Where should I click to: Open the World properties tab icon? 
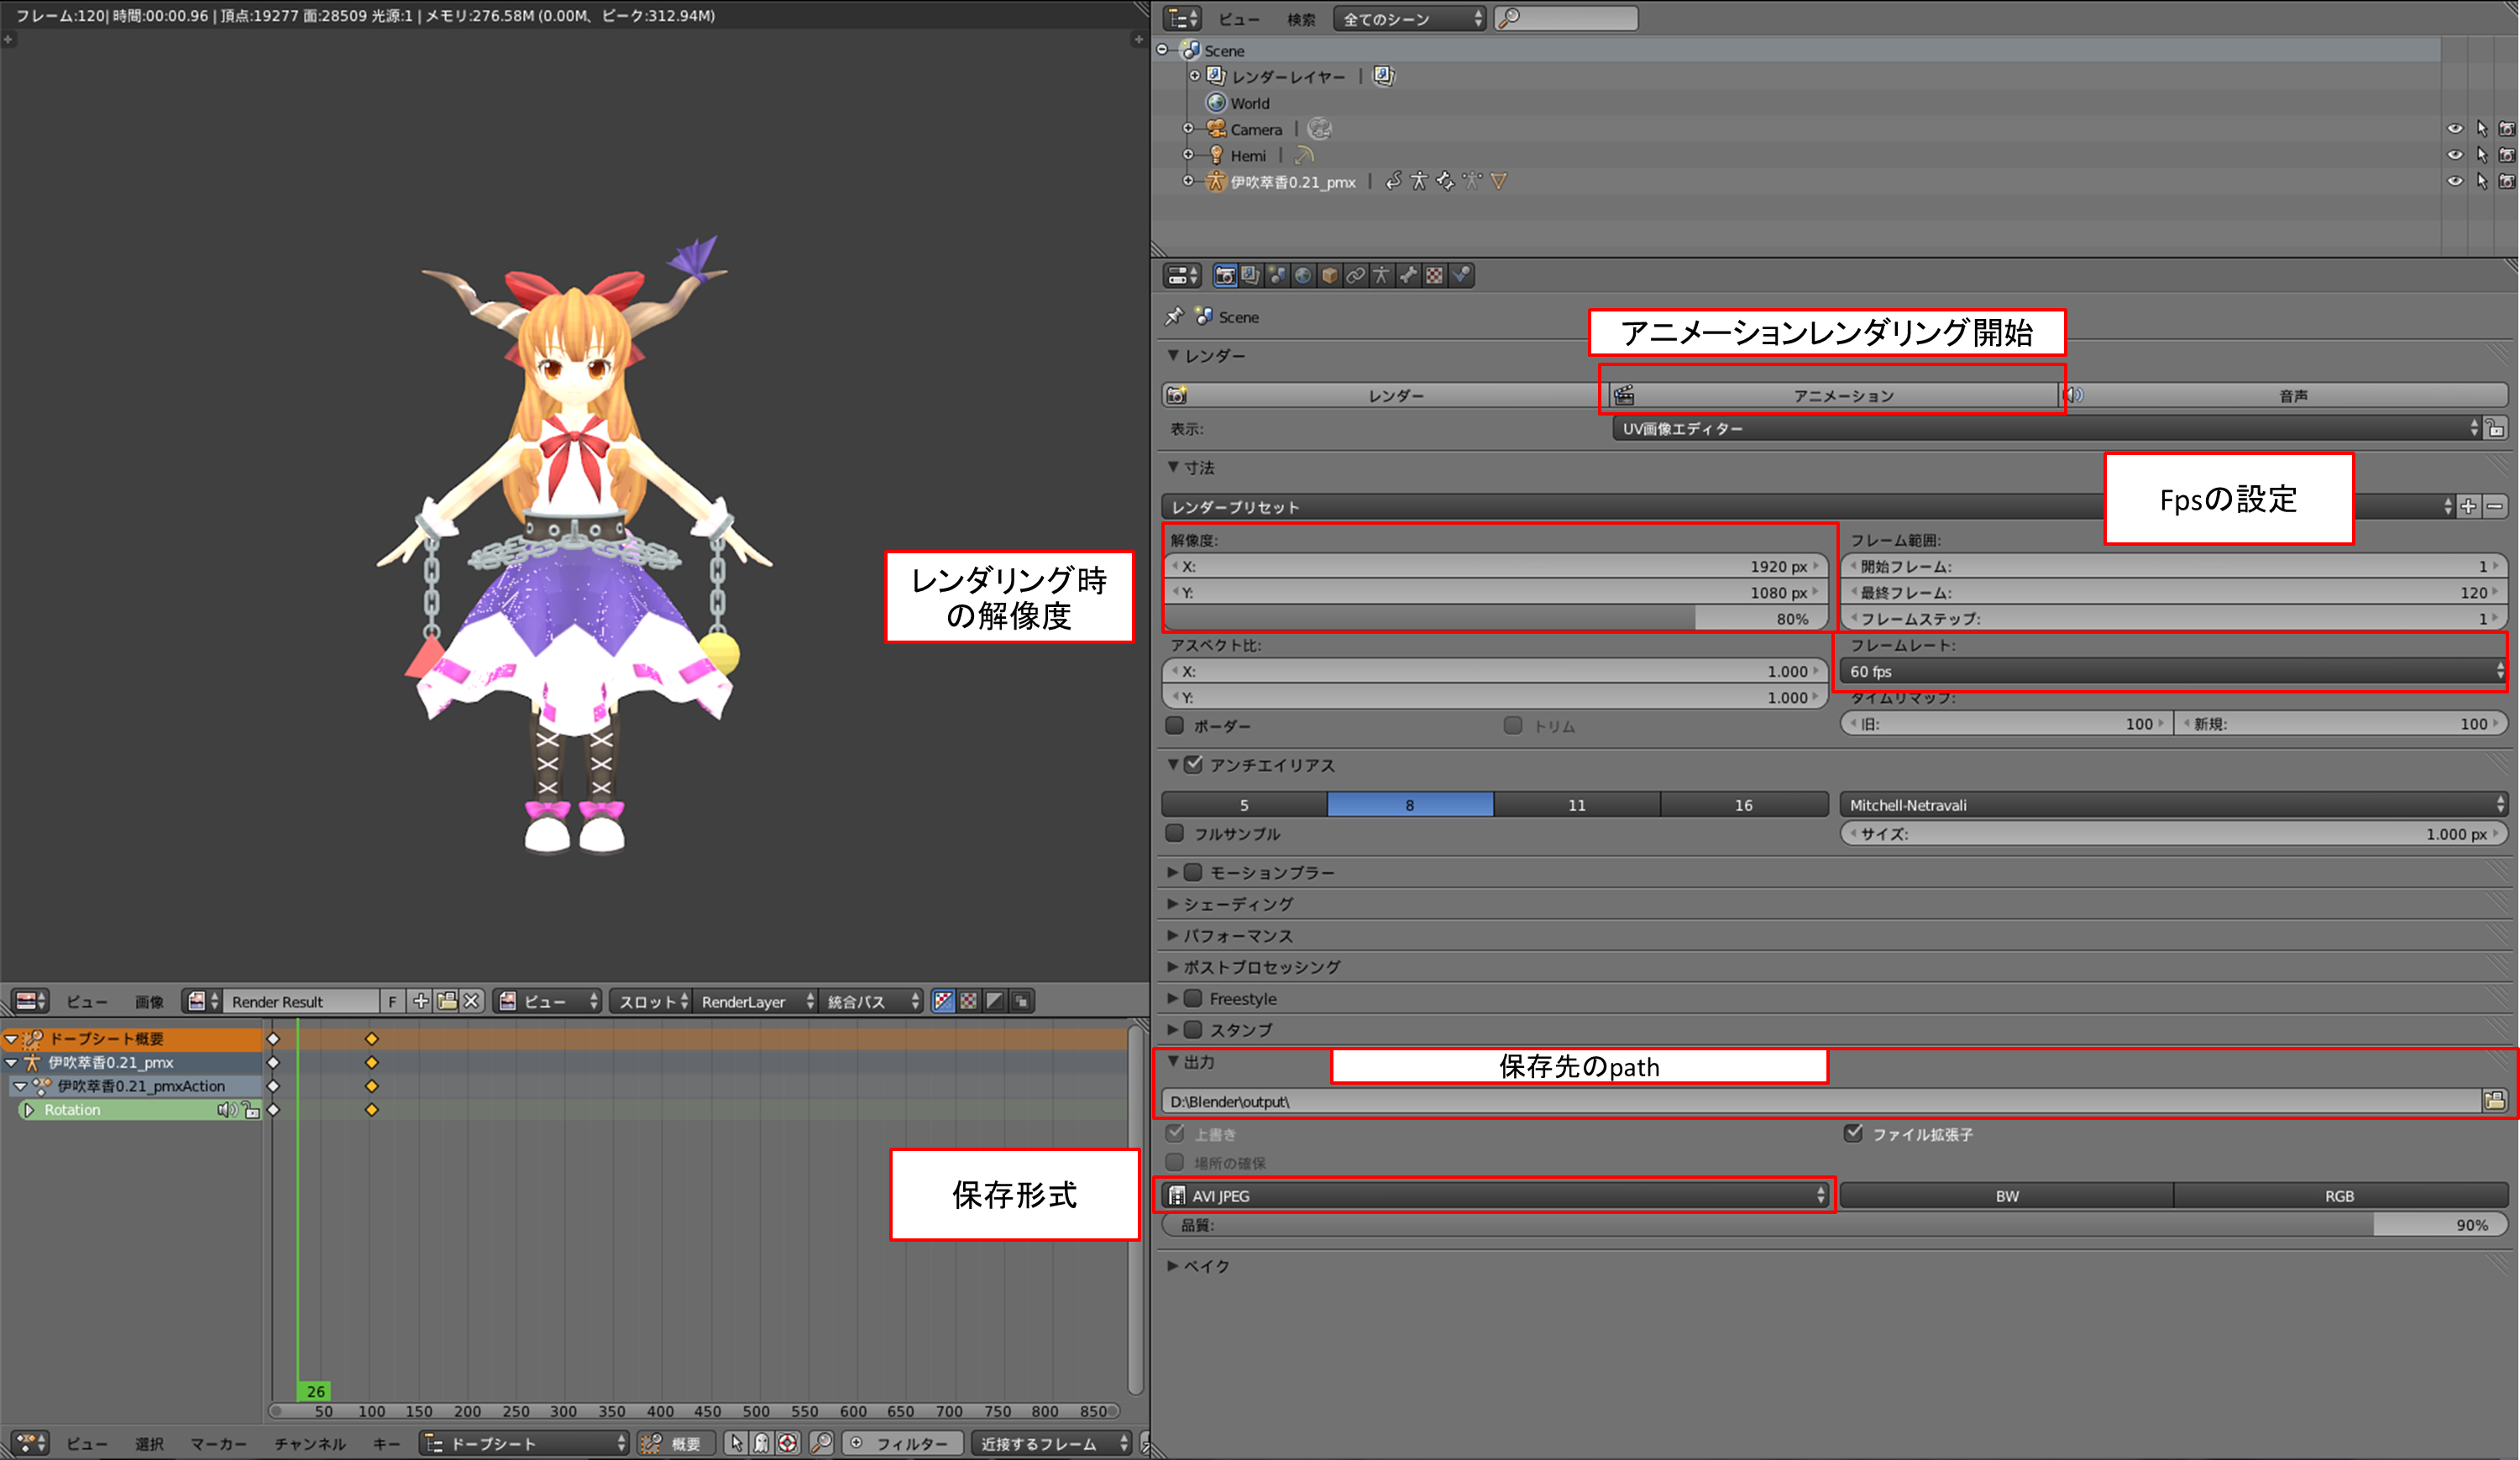1303,275
